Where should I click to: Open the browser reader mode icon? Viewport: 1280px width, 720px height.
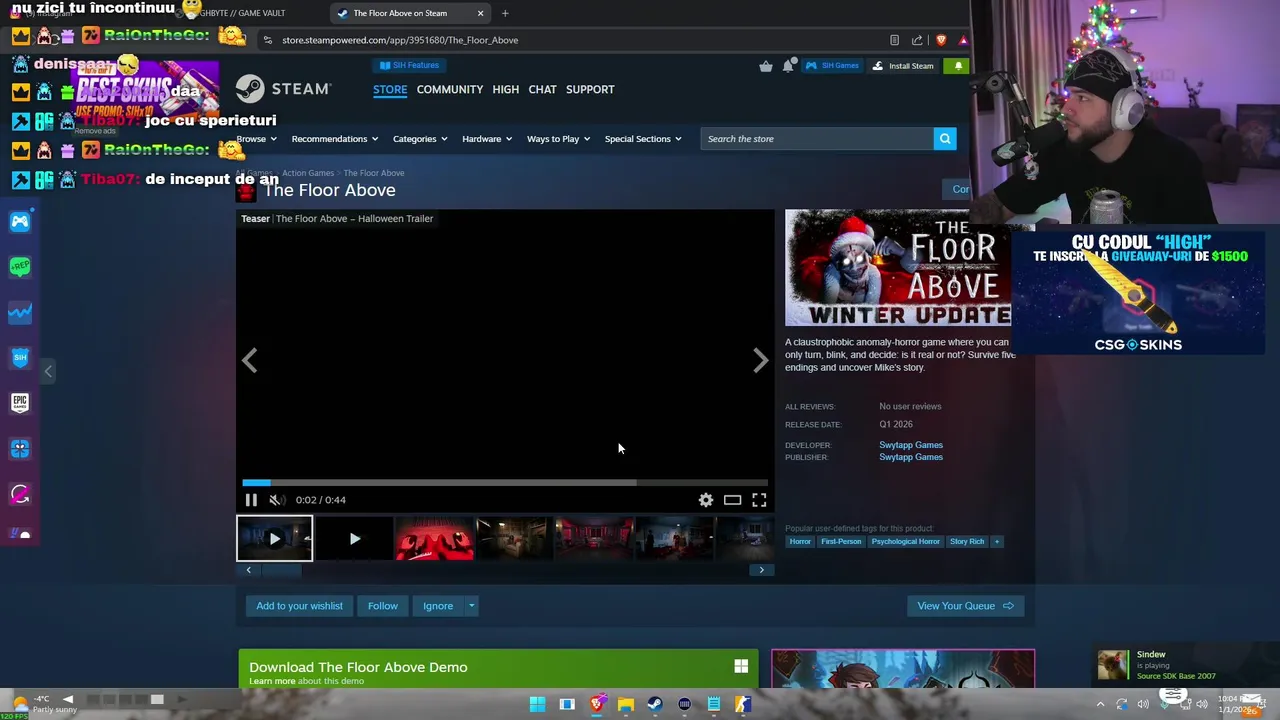tap(894, 40)
